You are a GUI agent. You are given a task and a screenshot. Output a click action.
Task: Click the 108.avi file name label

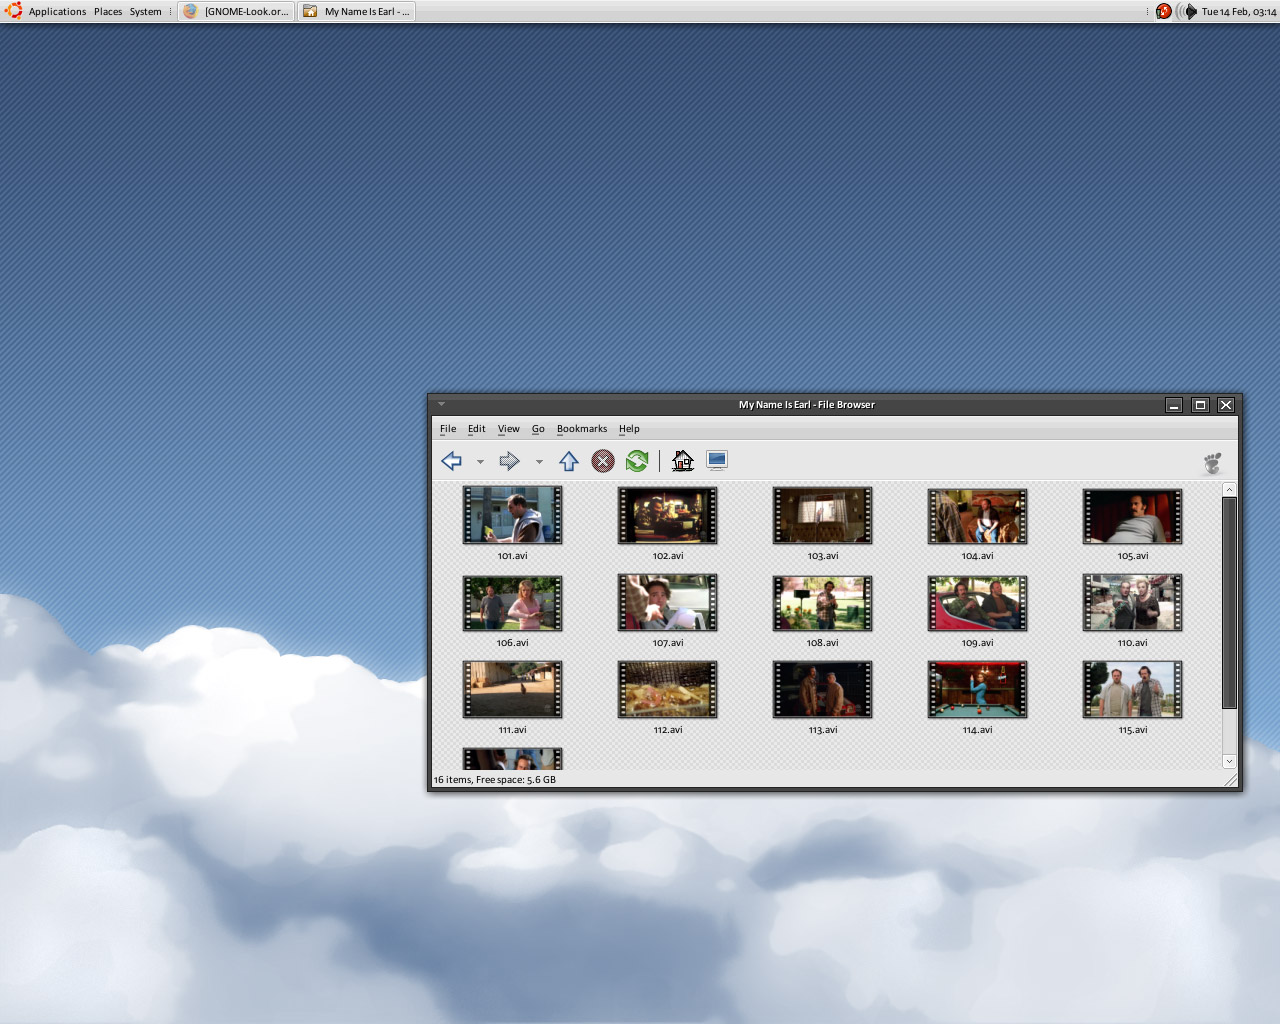pos(823,643)
